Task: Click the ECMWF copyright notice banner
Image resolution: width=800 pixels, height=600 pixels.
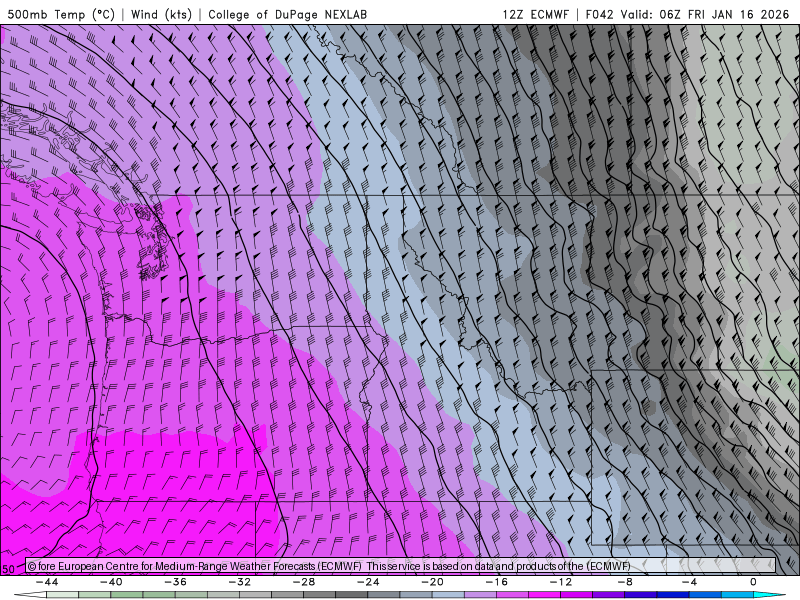Action: (401, 566)
